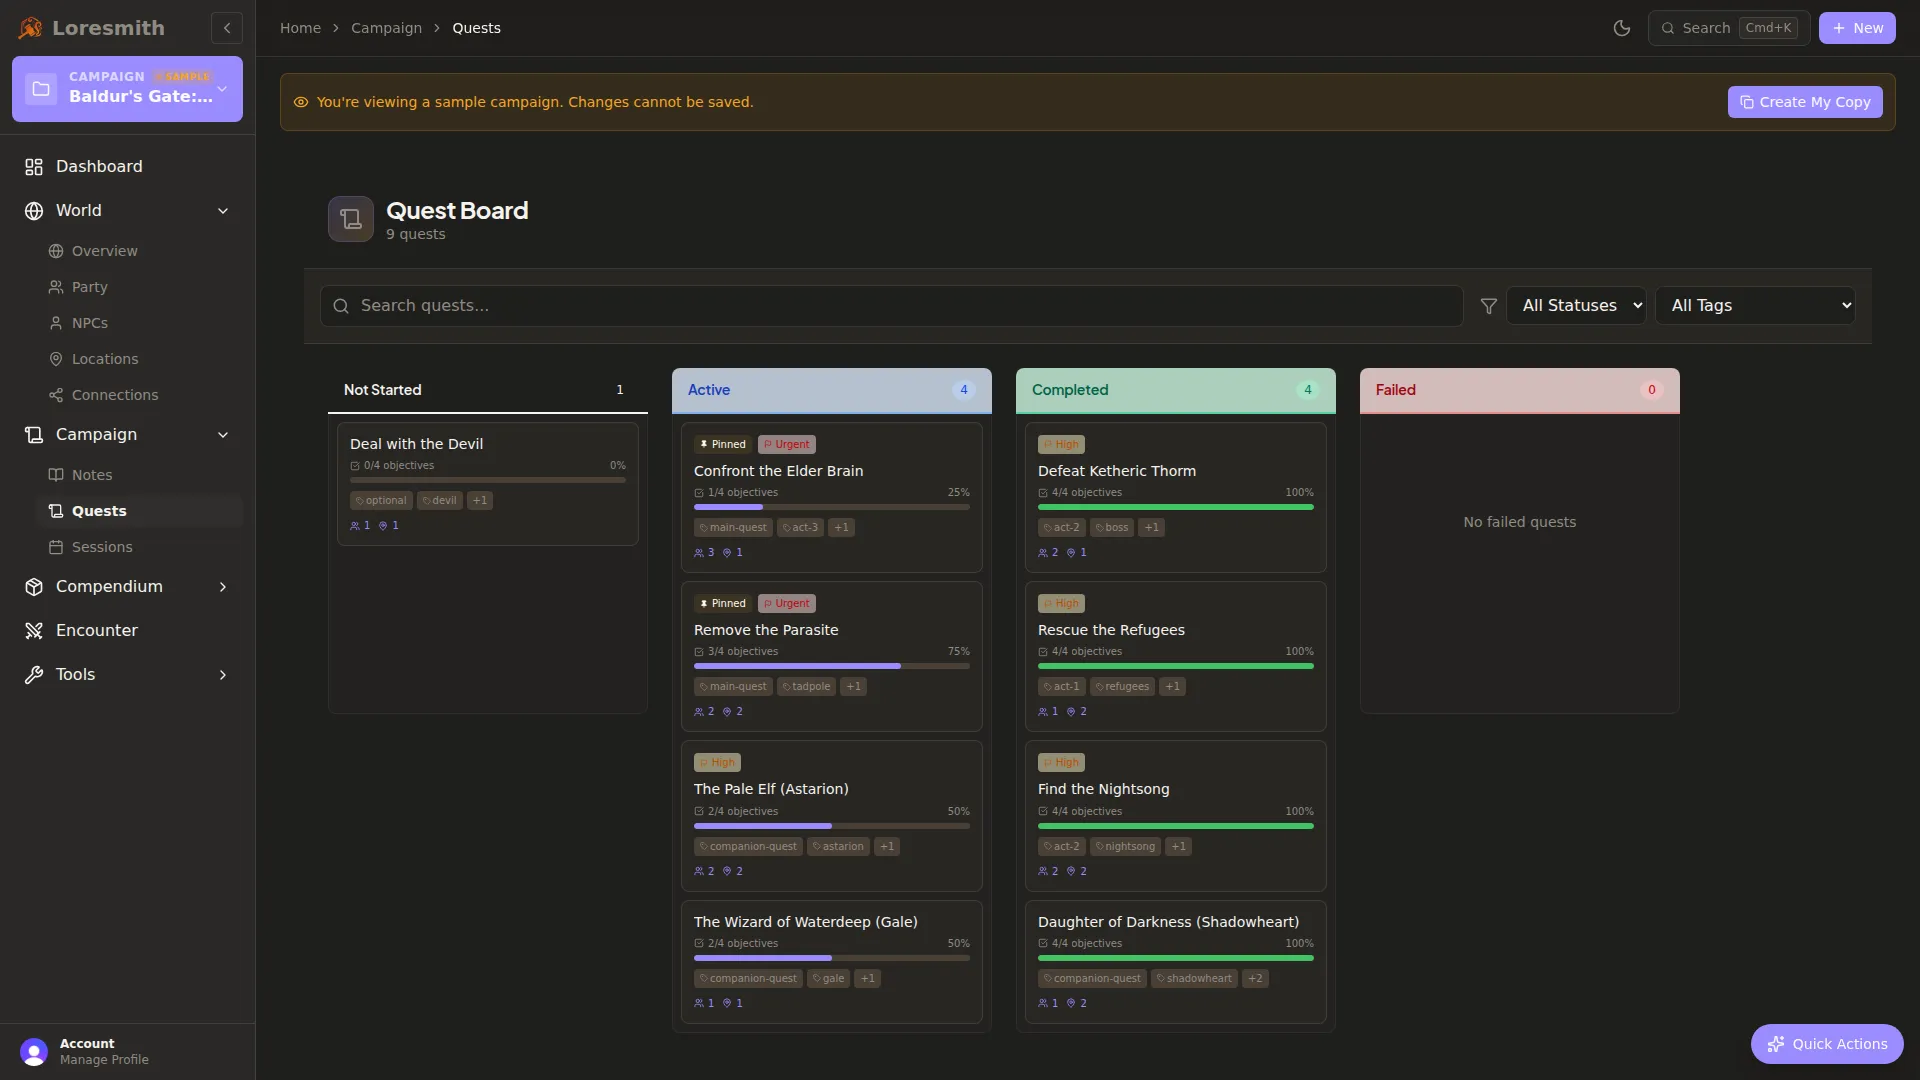Toggle dark mode with the moon icon
The width and height of the screenshot is (1920, 1080).
(x=1621, y=28)
